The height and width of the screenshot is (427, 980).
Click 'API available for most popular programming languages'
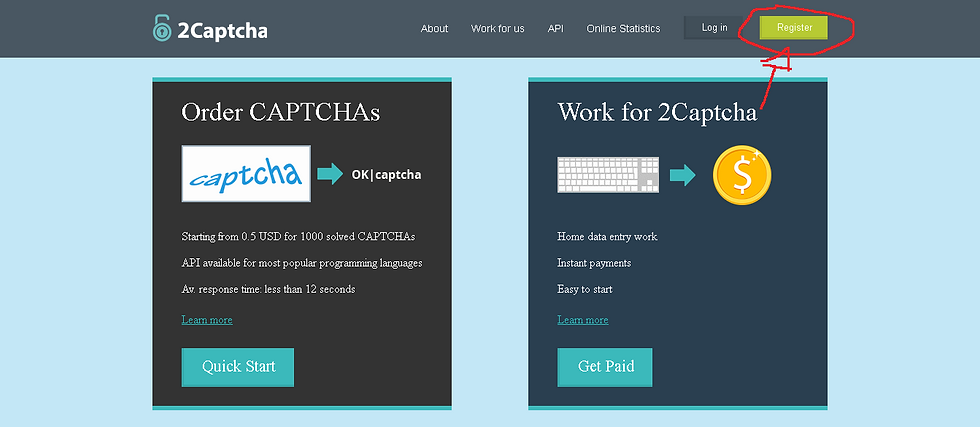(x=302, y=263)
